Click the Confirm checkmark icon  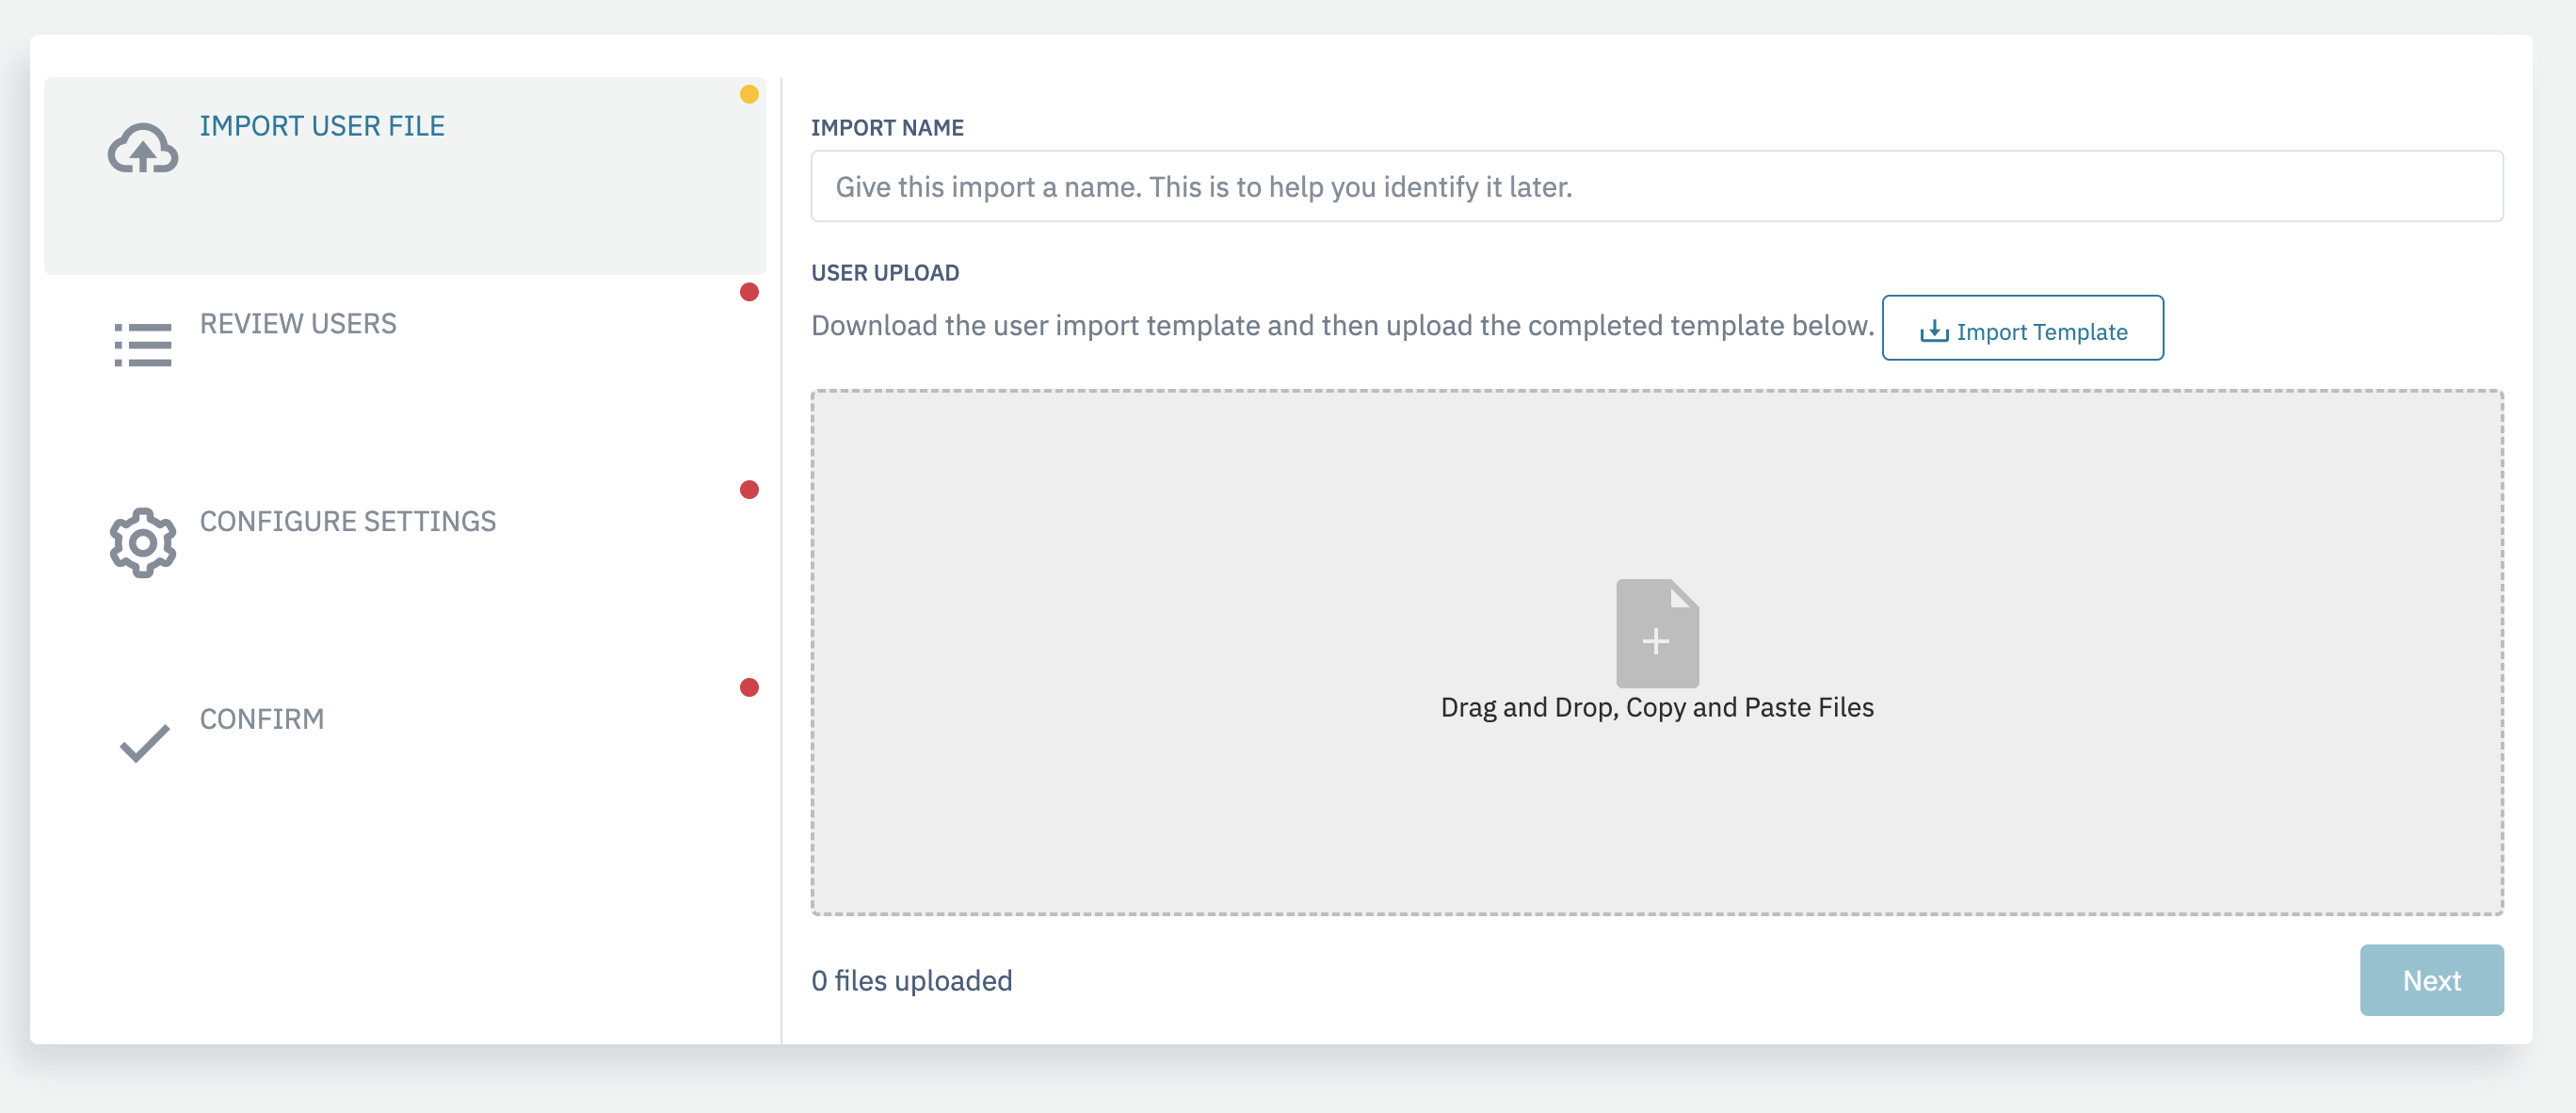144,742
